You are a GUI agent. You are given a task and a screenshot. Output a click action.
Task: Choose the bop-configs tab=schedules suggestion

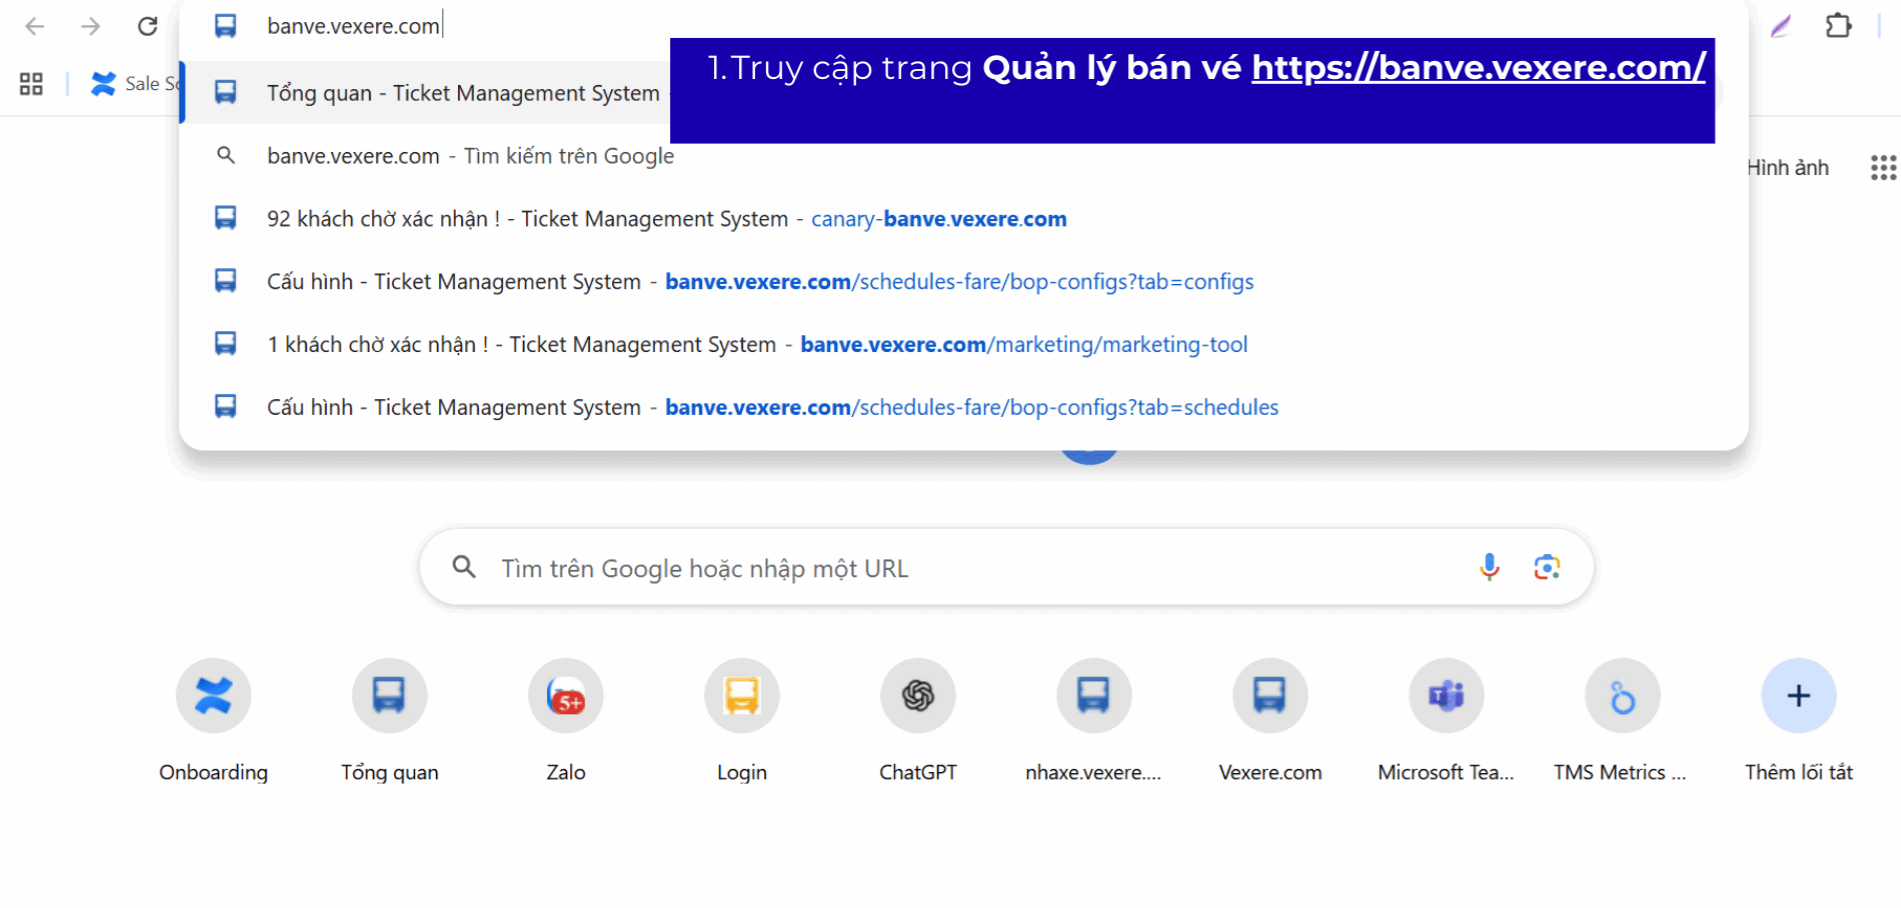(x=772, y=408)
